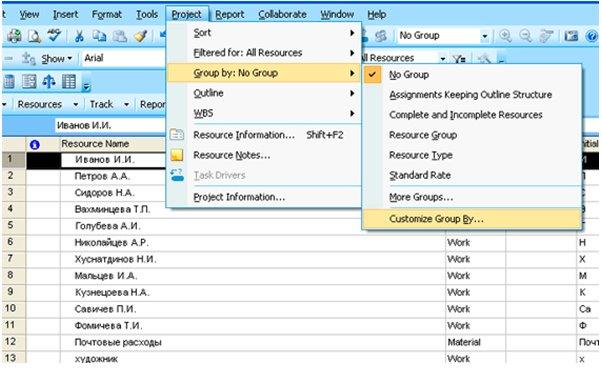Click Filtered for: All Resources entry
The width and height of the screenshot is (602, 371).
(x=264, y=53)
